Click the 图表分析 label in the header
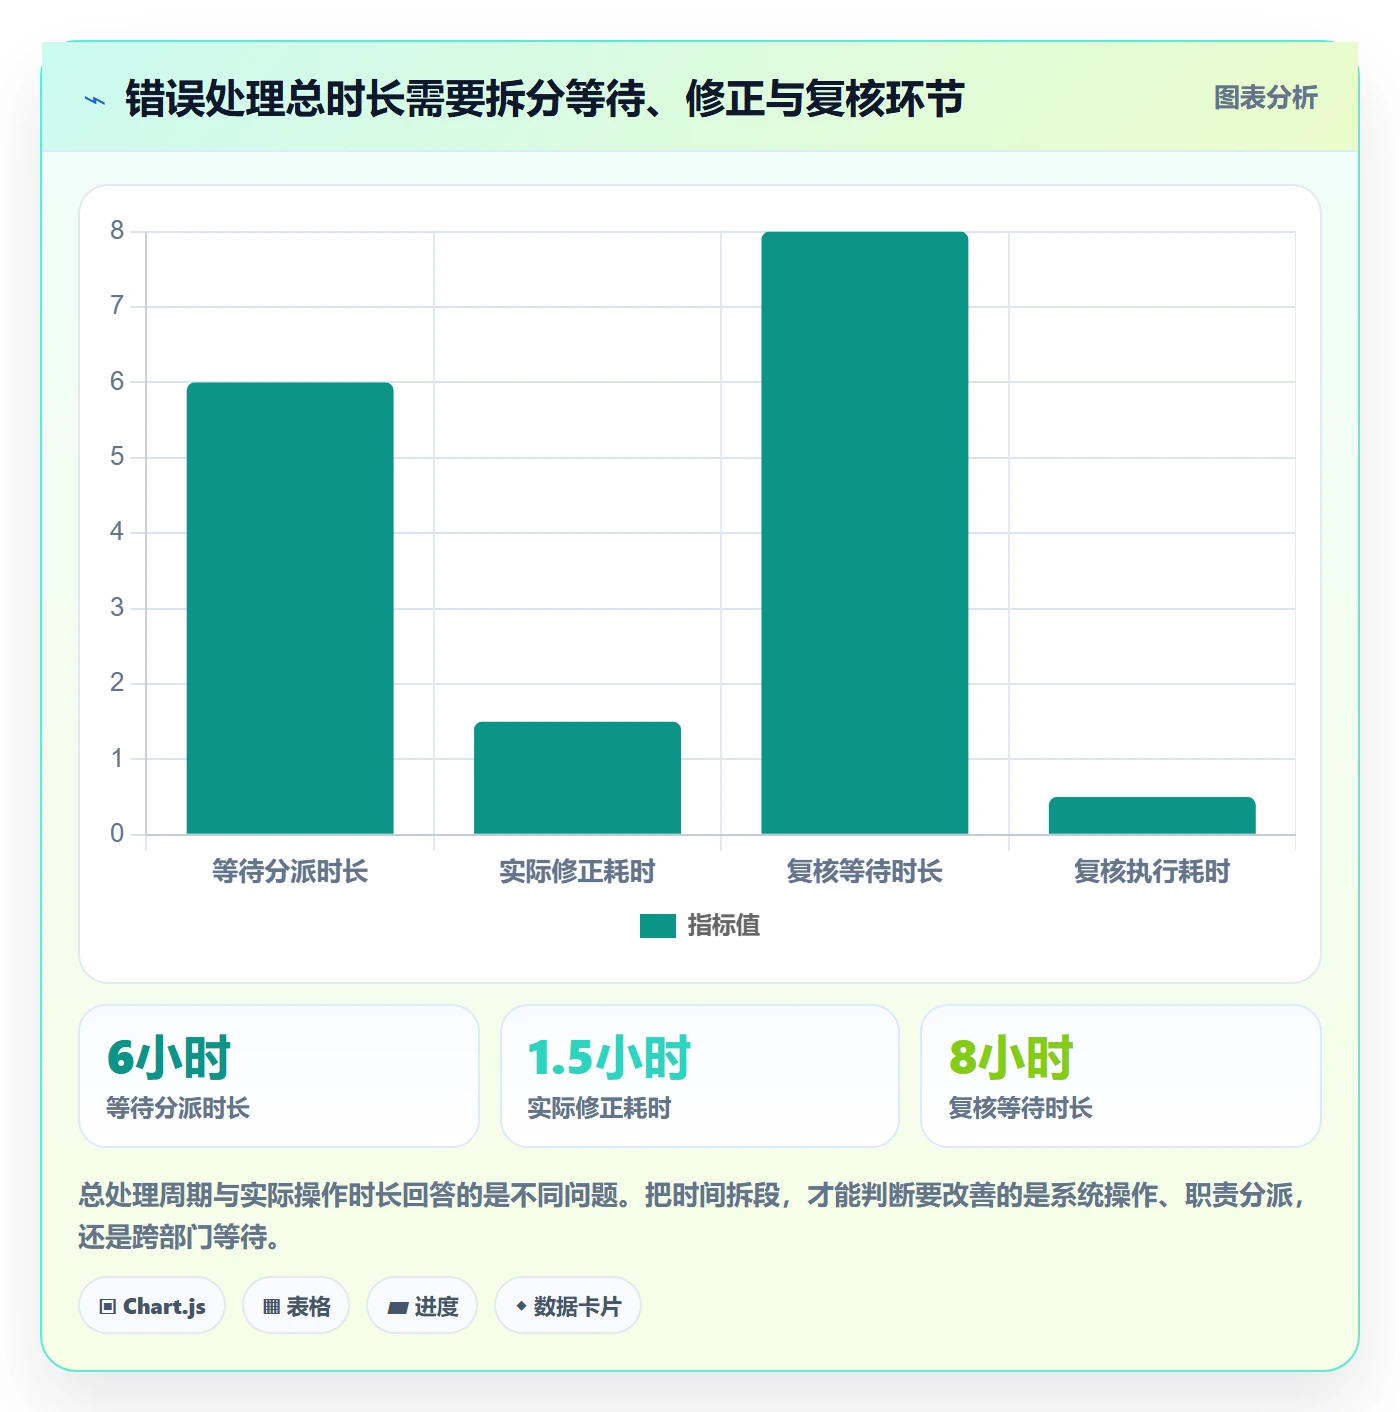This screenshot has height=1412, width=1400. pyautogui.click(x=1265, y=98)
